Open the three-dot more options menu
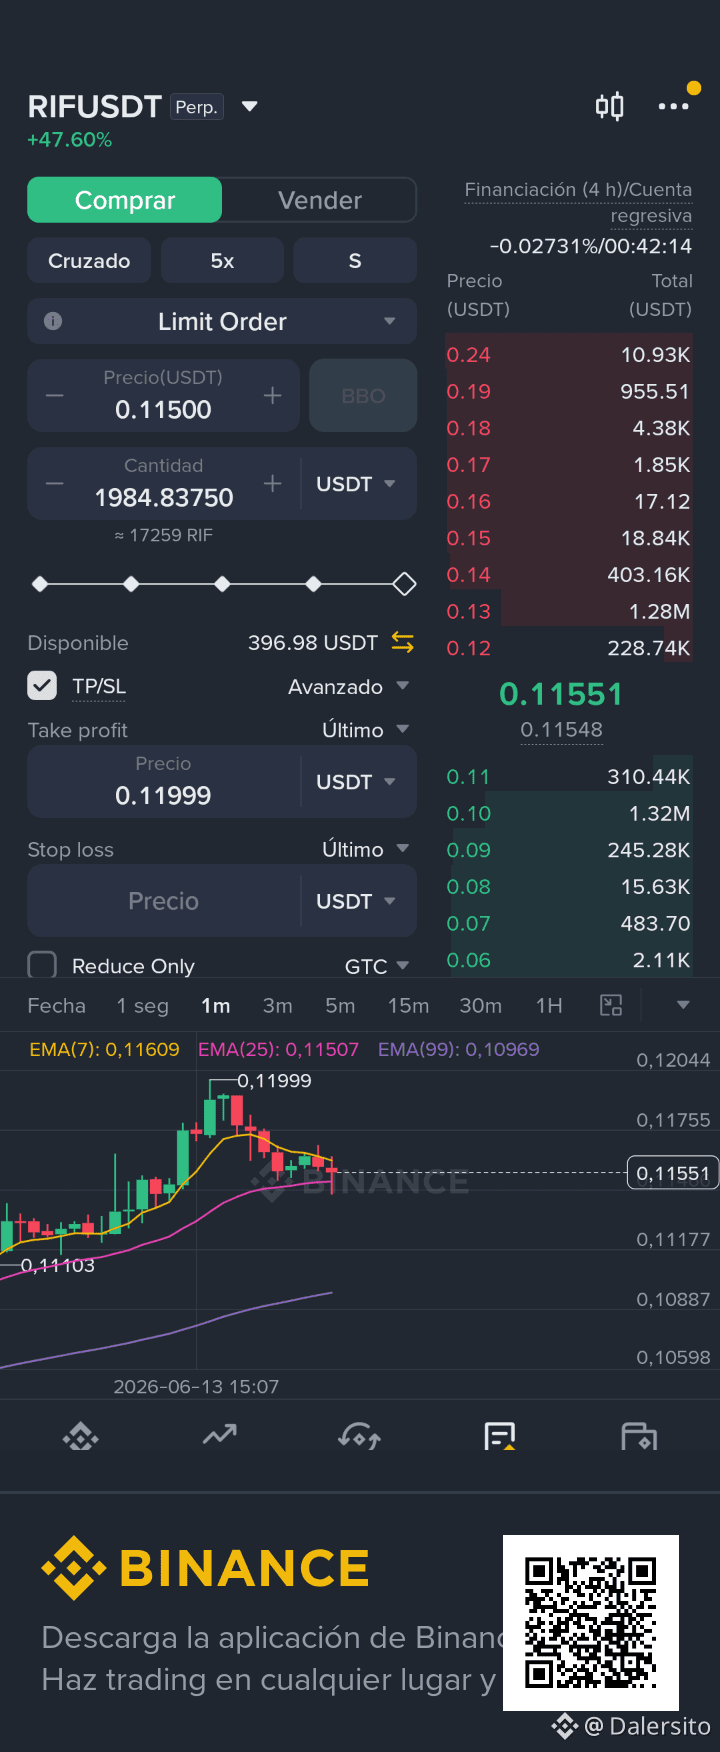The image size is (720, 1752). tap(673, 106)
